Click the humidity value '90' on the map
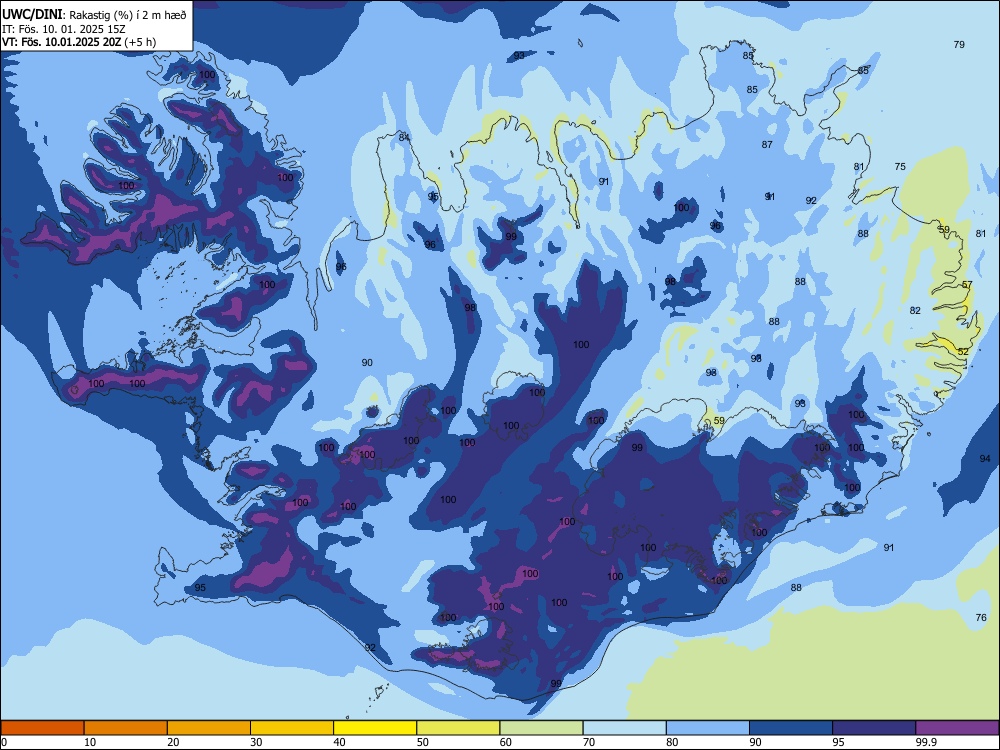The image size is (1000, 750). coord(367,363)
